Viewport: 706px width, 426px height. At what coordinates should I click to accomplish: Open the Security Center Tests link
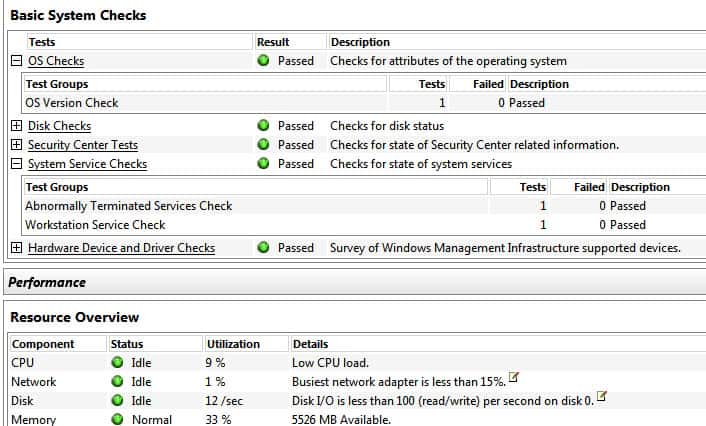tap(83, 145)
